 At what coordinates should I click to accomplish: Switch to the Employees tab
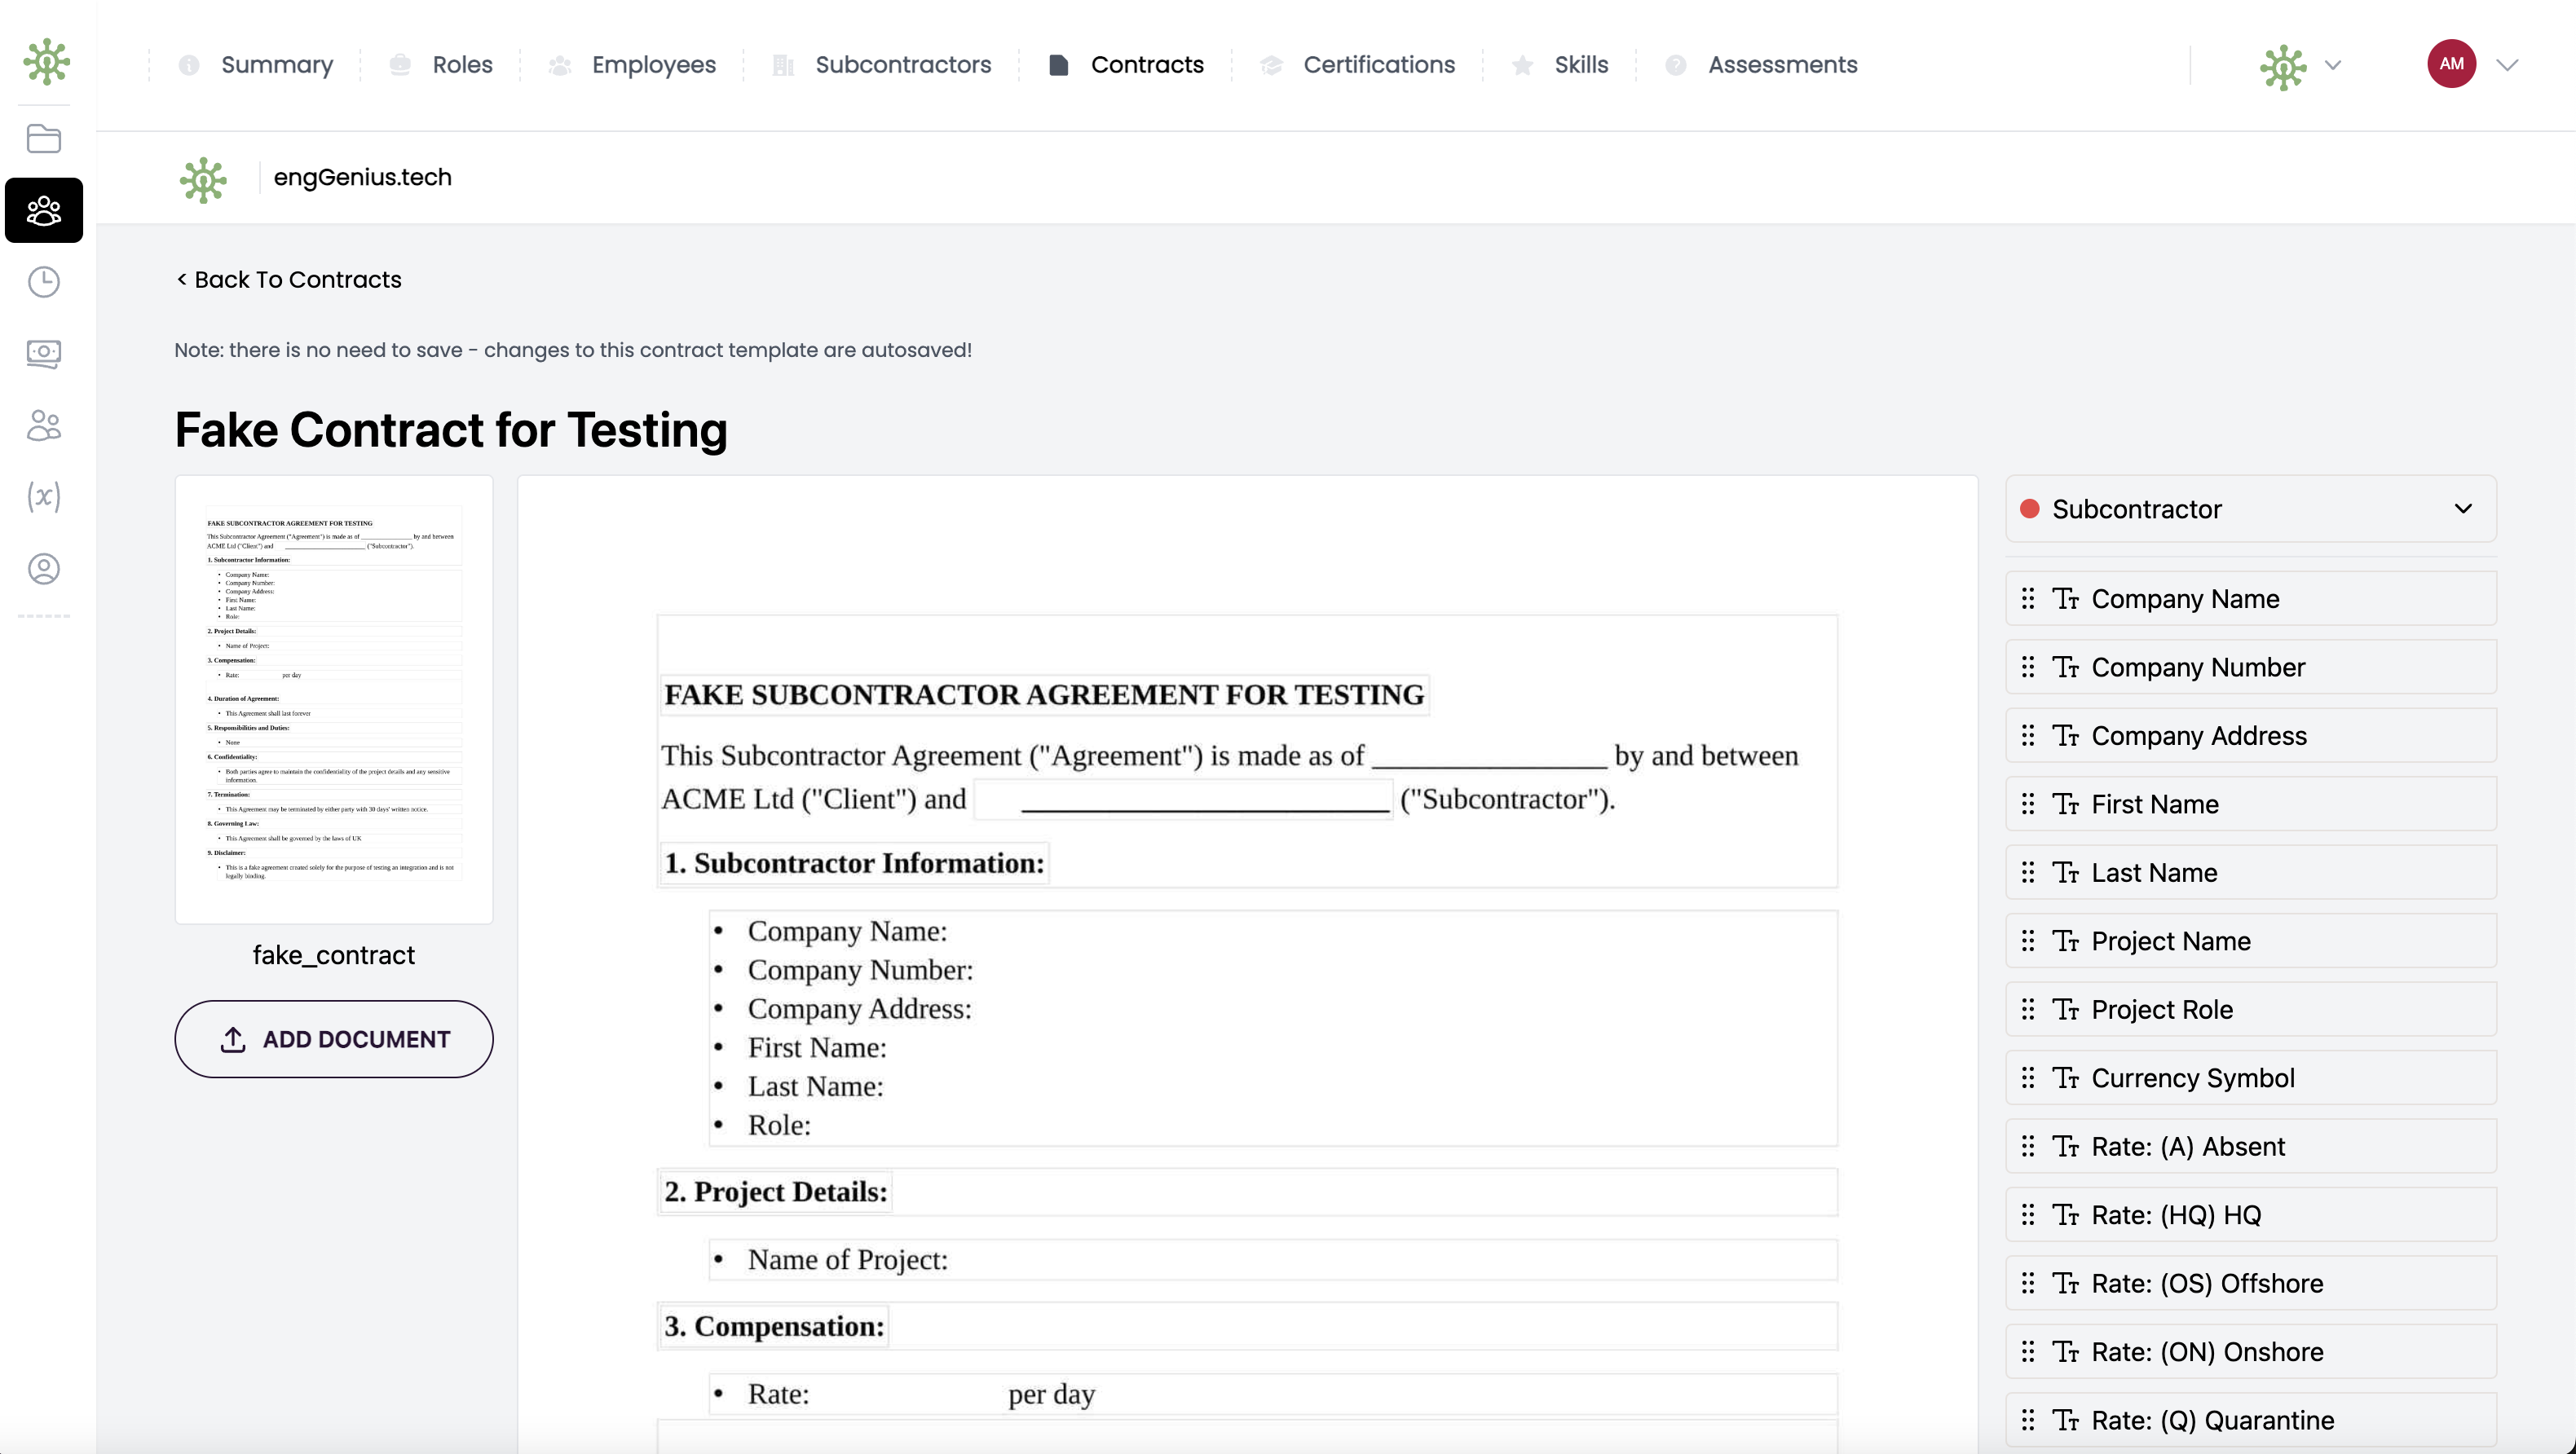653,65
